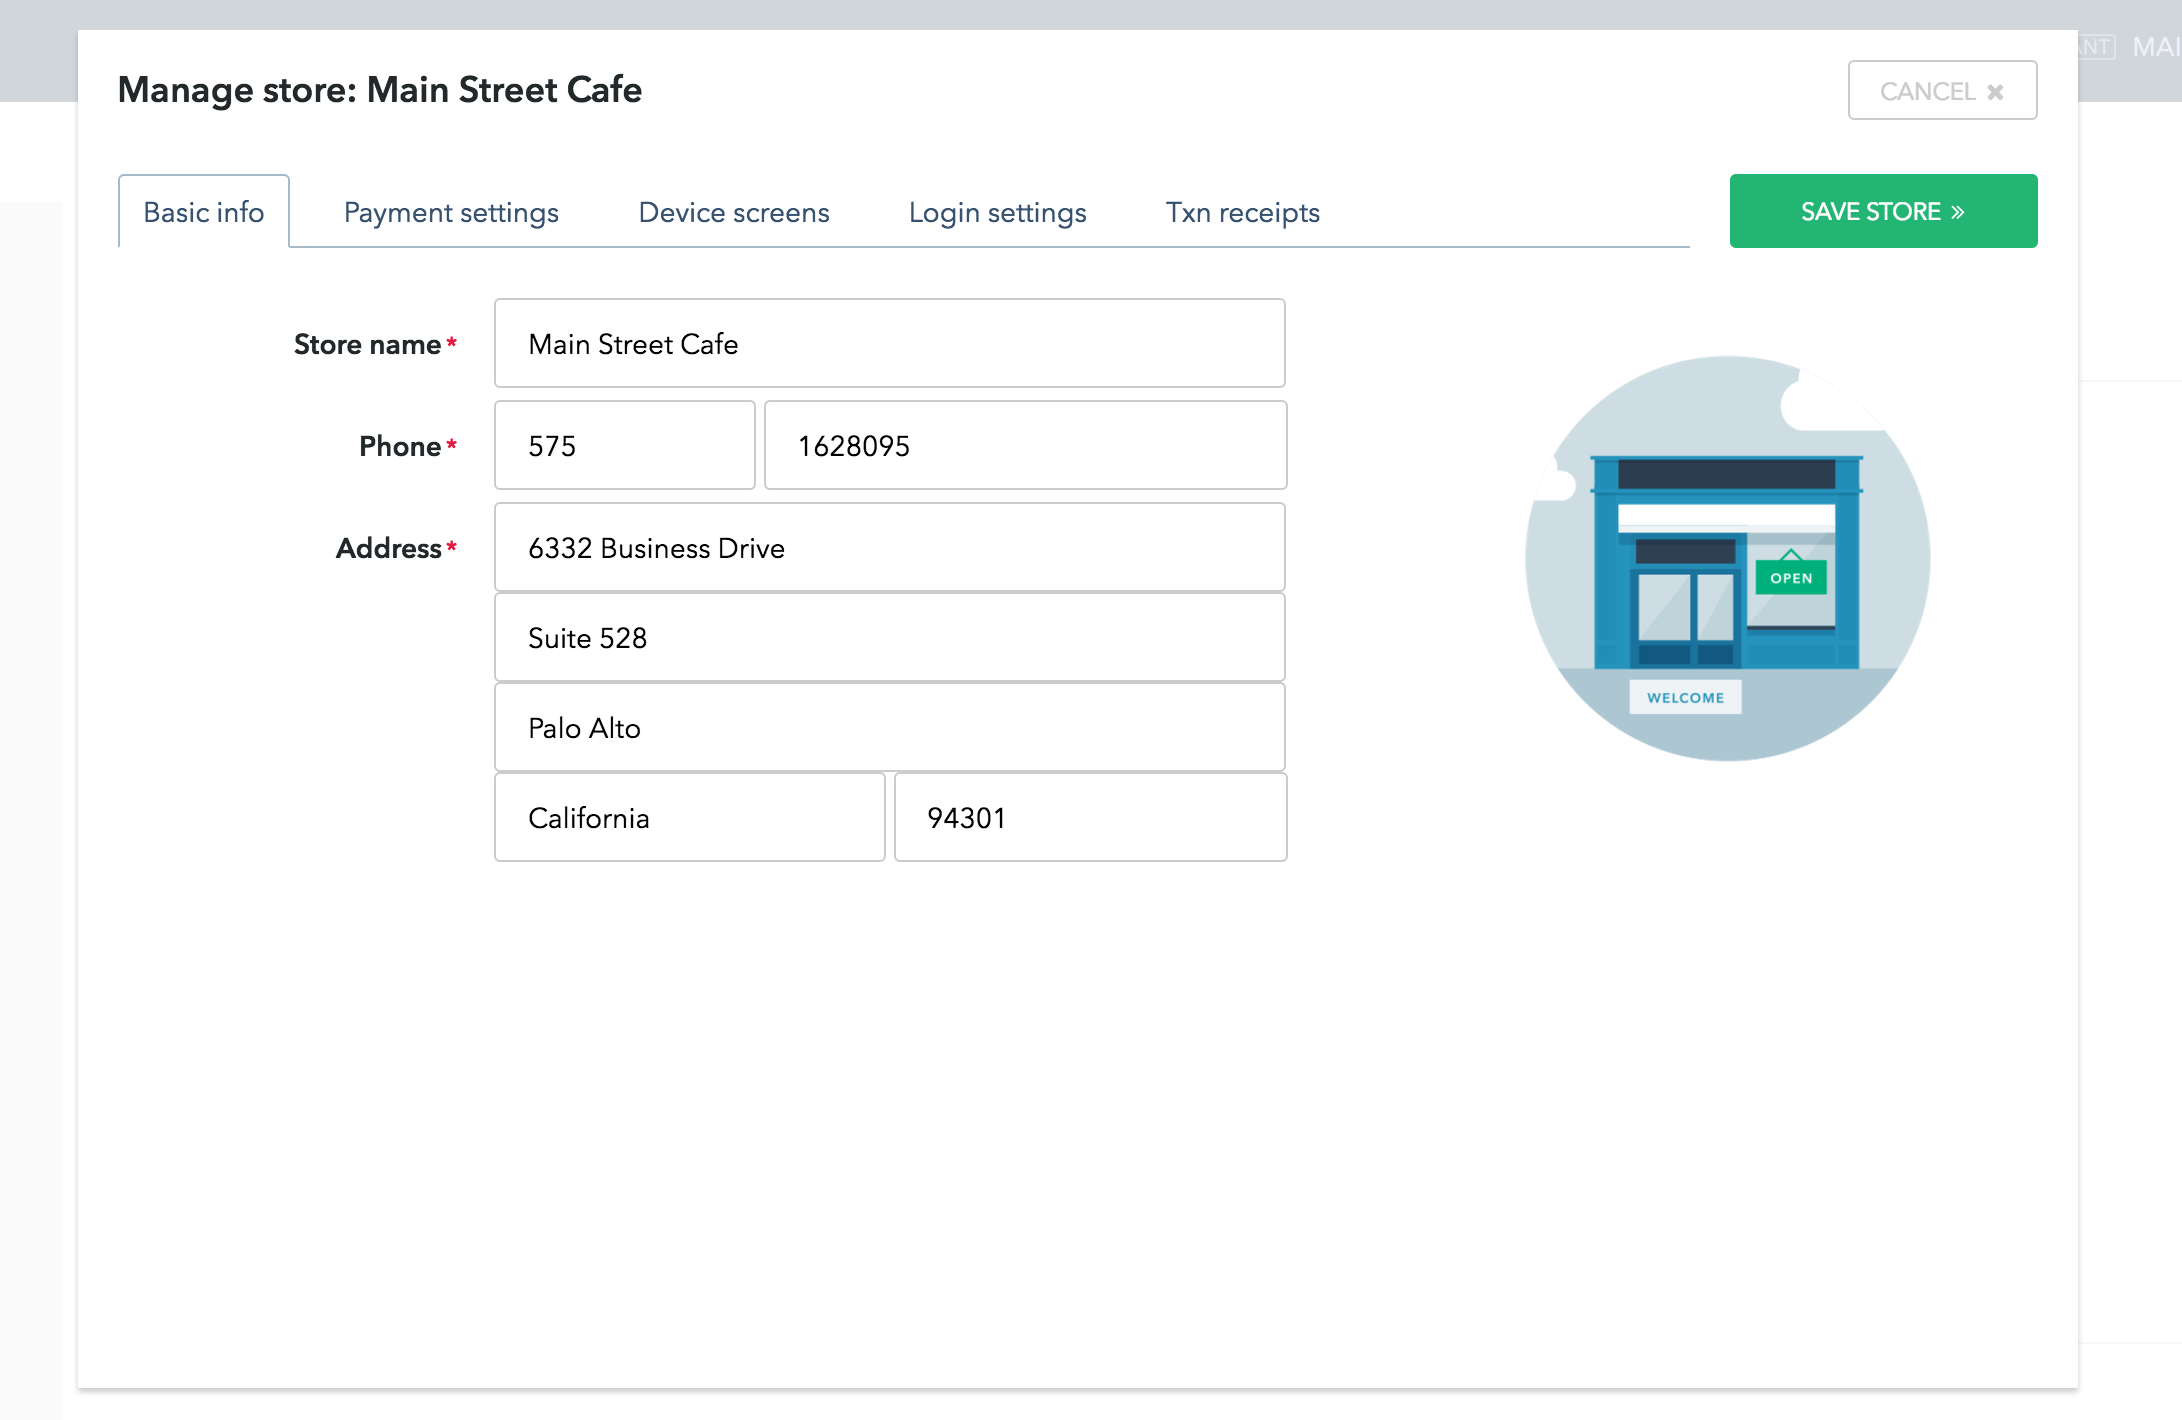
Task: Focus the Store name field
Action: 890,343
